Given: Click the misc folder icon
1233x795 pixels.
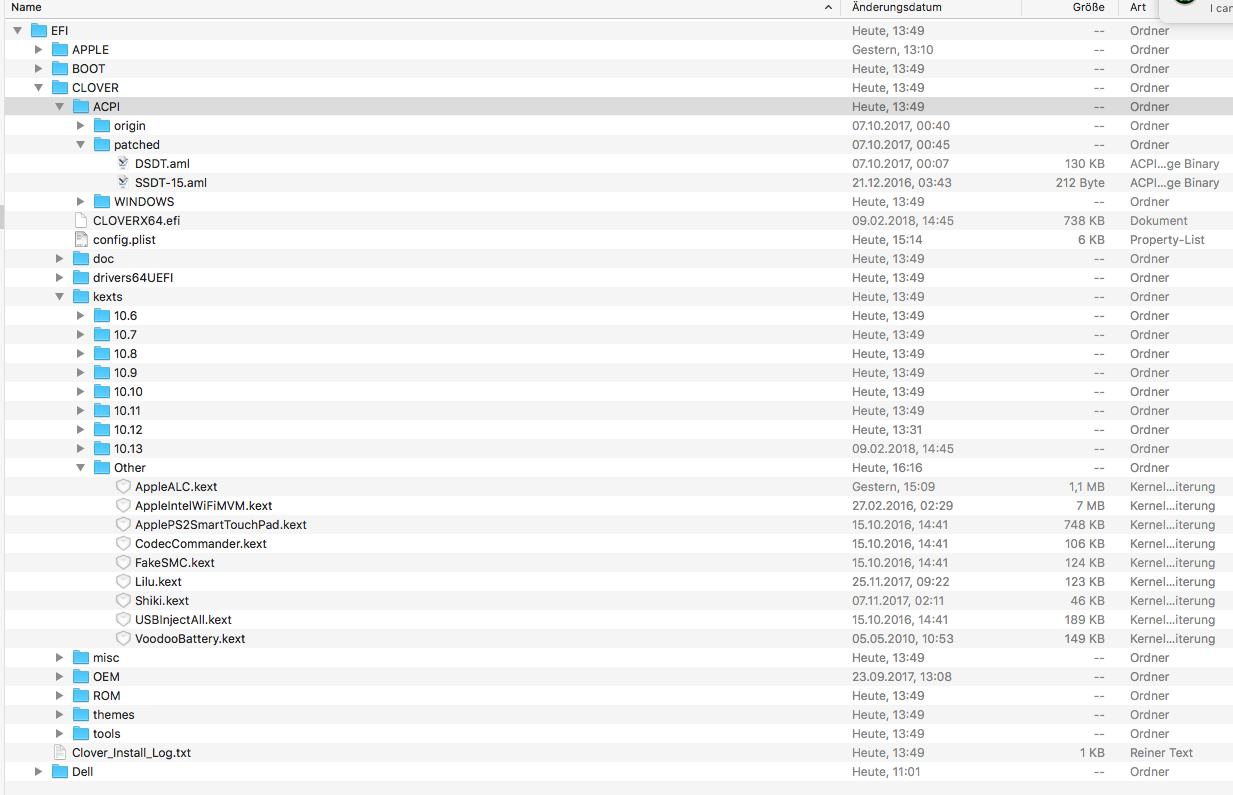Looking at the screenshot, I should tap(82, 658).
